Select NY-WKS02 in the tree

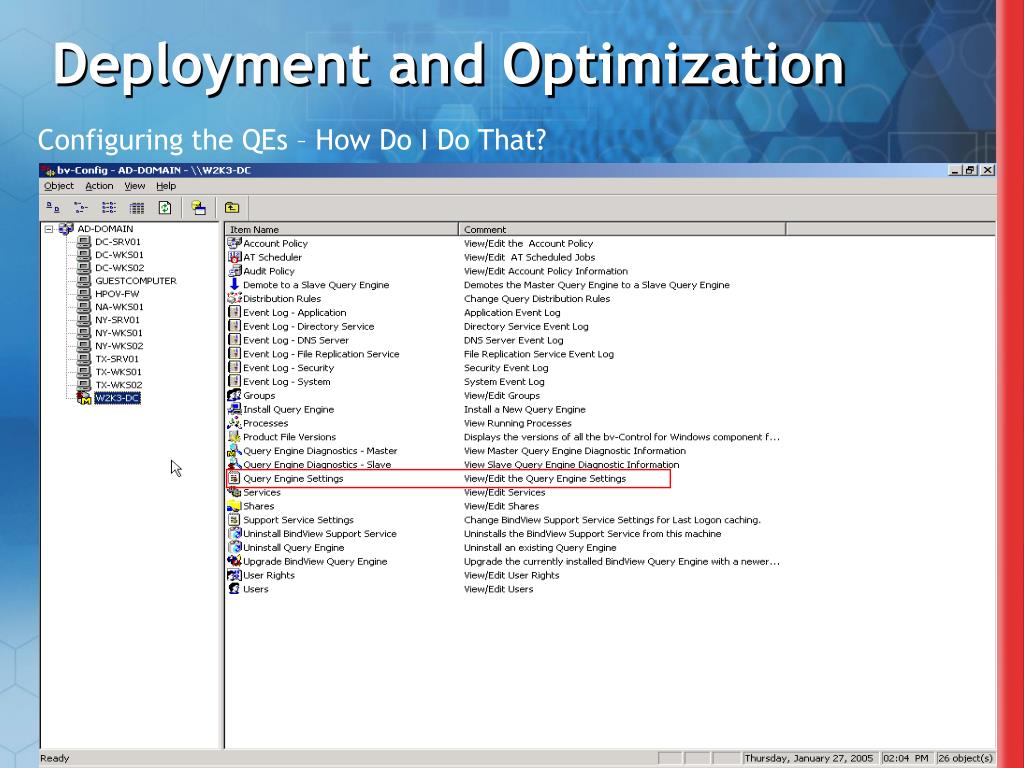click(x=119, y=346)
